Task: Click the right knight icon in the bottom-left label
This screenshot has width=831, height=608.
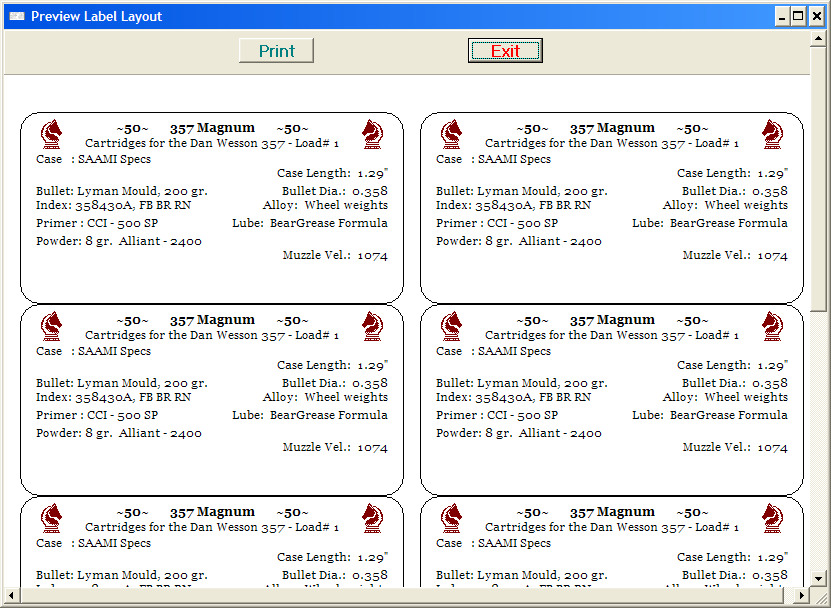Action: point(373,518)
